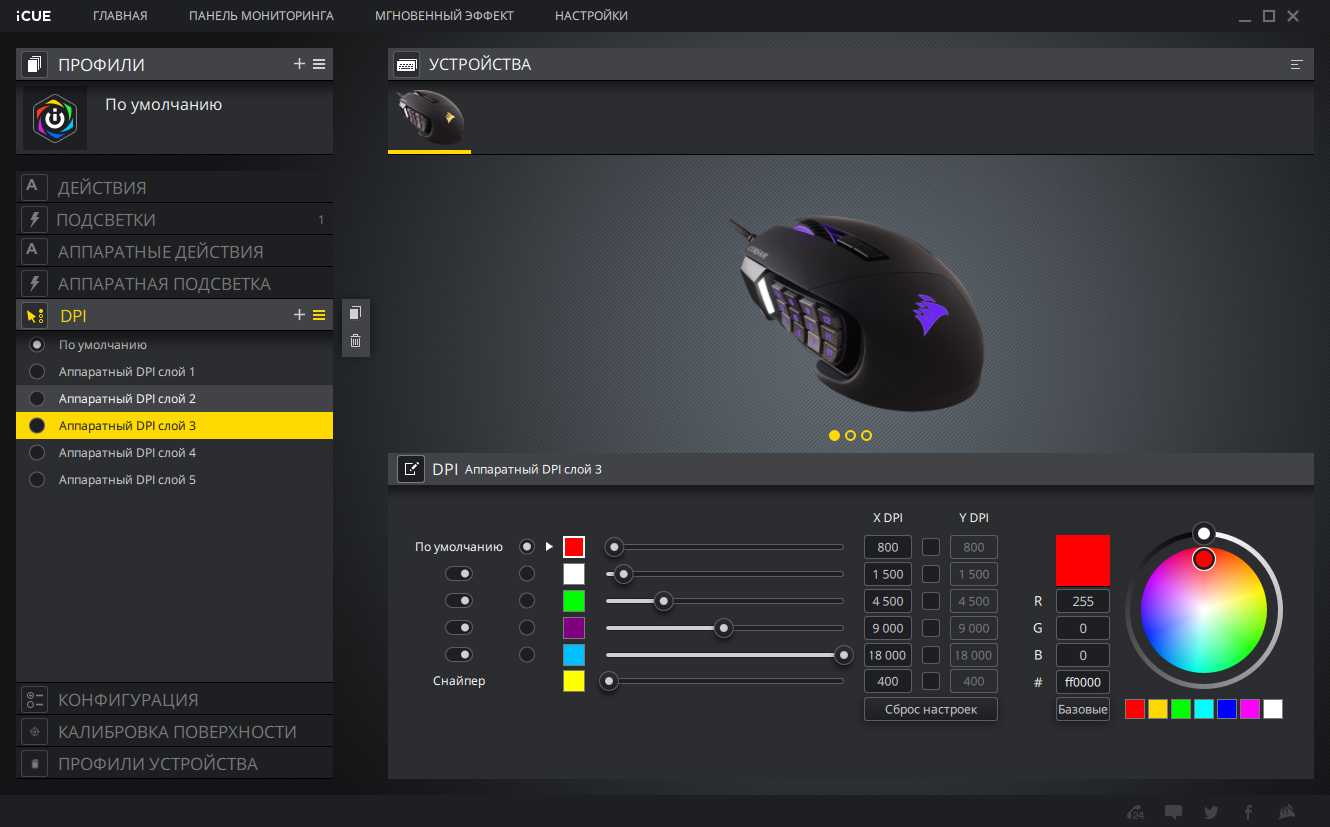1330x827 pixels.
Task: Open the chat bubble icon in the footer
Action: click(x=1174, y=812)
